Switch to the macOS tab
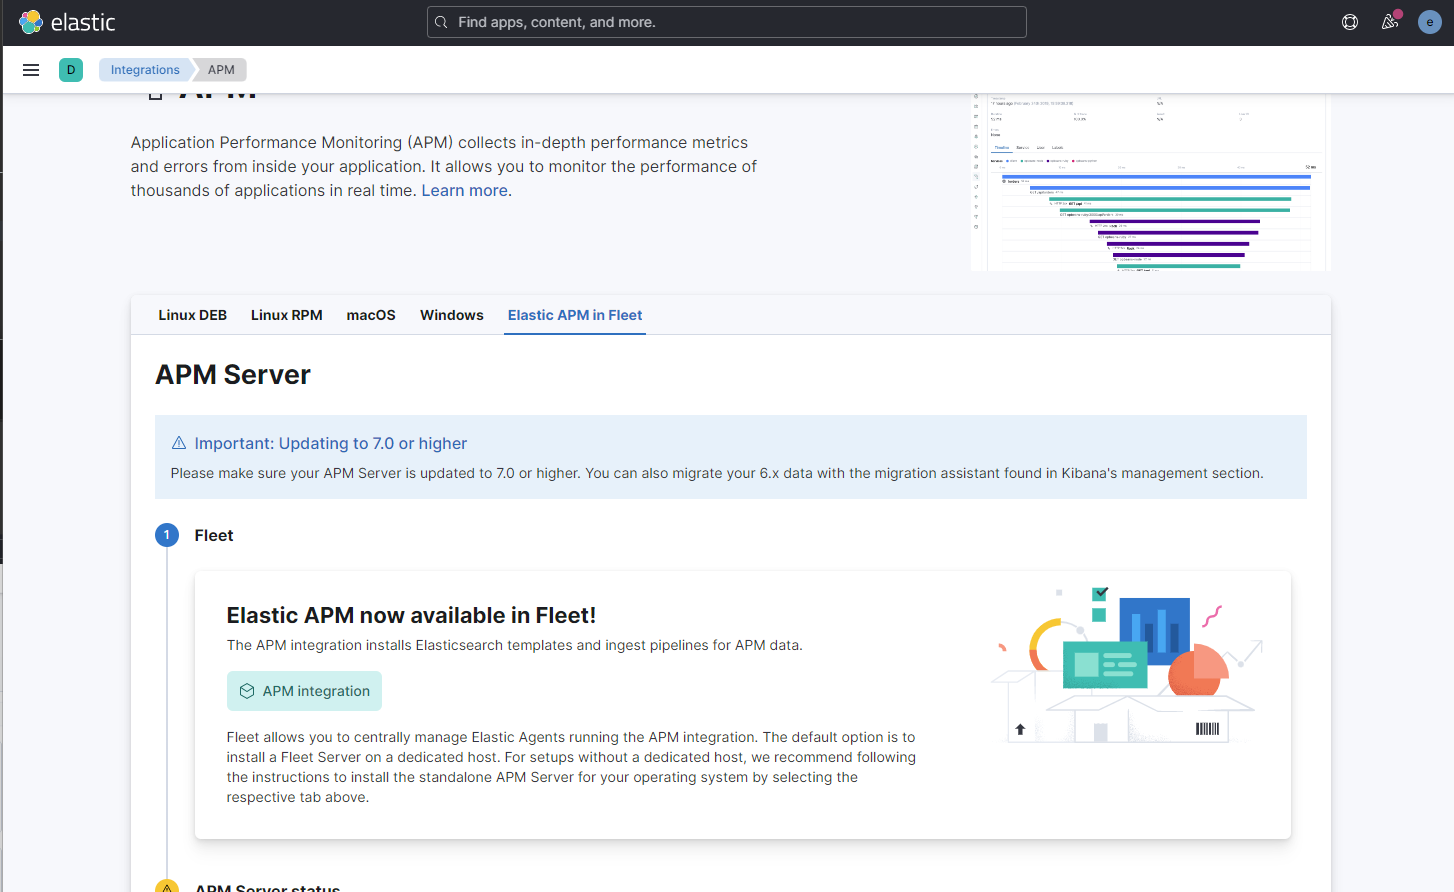The image size is (1454, 892). (x=371, y=315)
